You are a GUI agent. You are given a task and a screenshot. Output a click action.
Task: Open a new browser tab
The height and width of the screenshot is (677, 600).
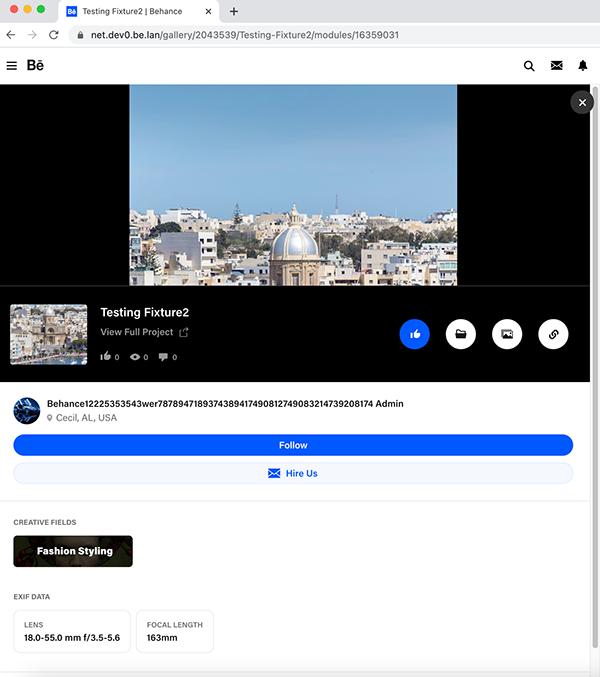(234, 11)
